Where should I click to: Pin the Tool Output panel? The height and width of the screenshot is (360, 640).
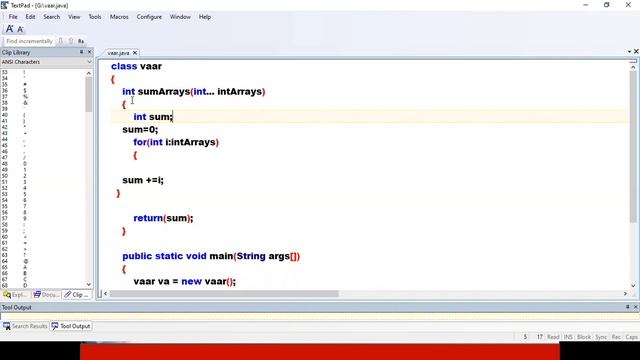tap(627, 307)
